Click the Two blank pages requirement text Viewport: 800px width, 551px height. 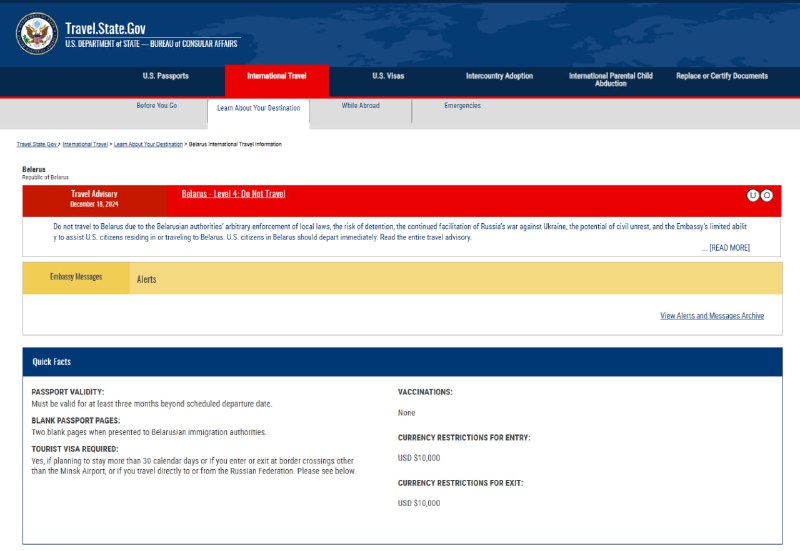pos(148,433)
